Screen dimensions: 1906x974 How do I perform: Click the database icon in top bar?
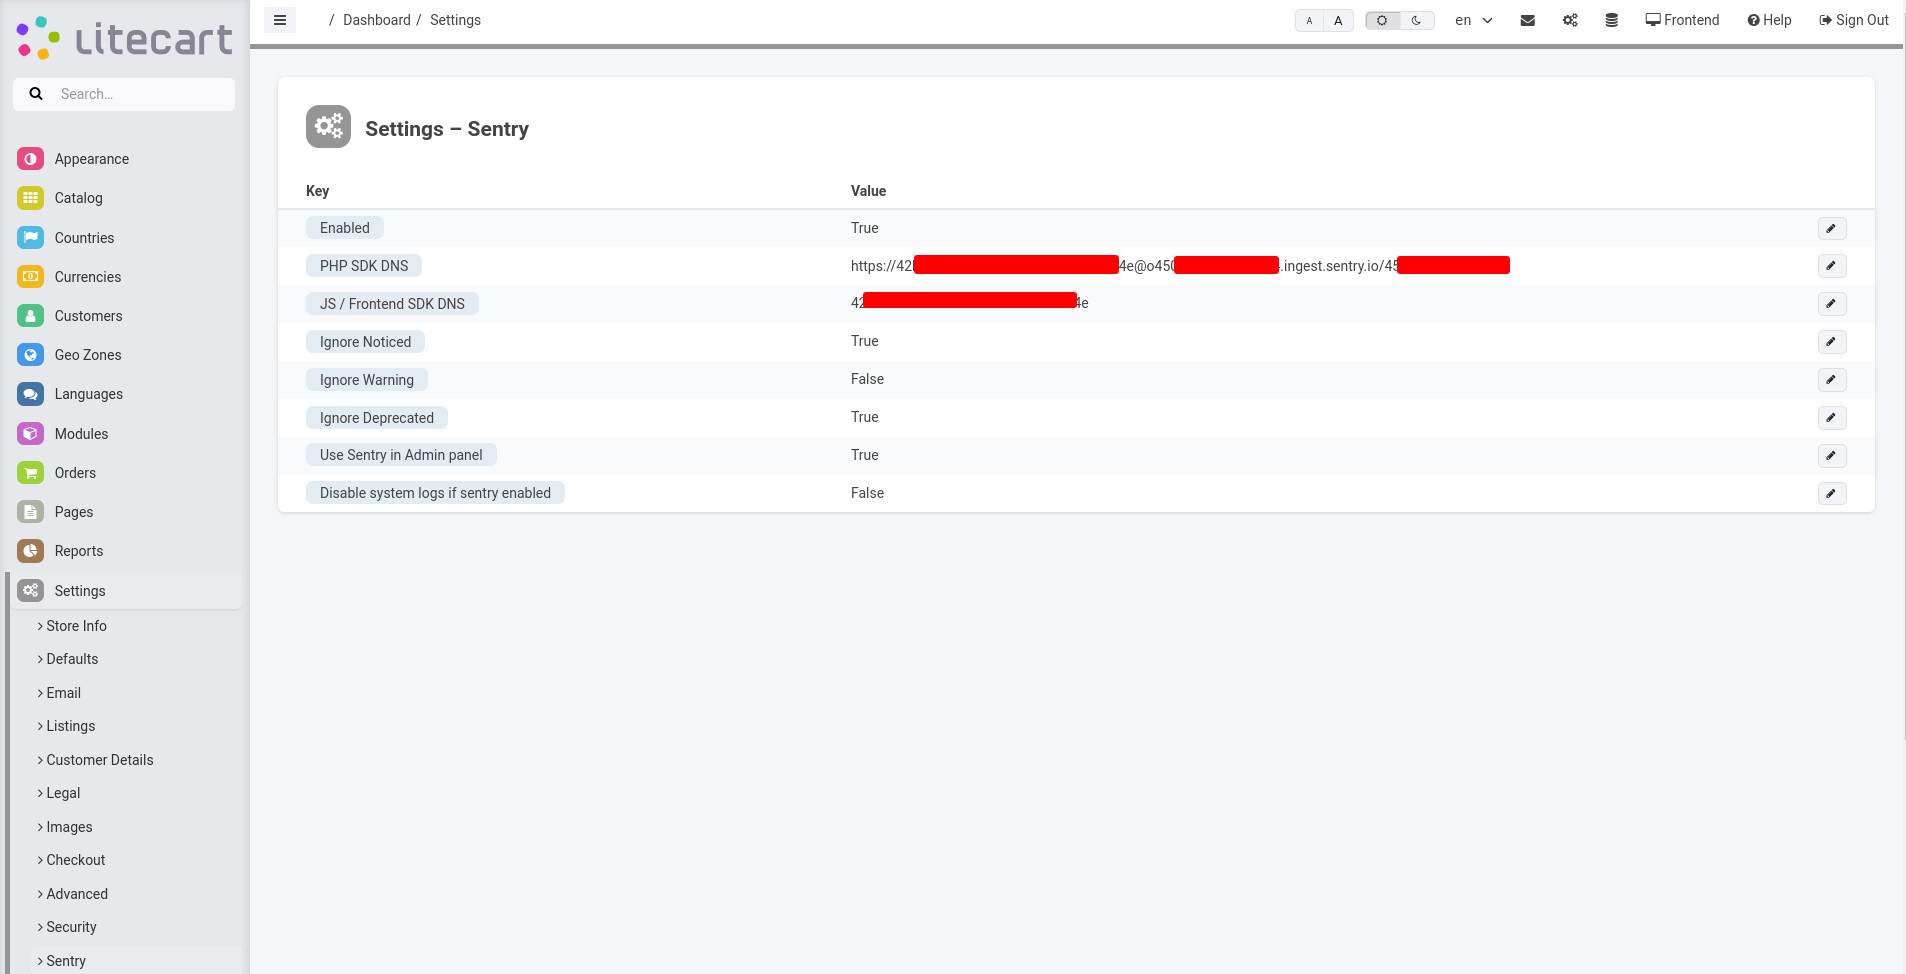(x=1611, y=20)
